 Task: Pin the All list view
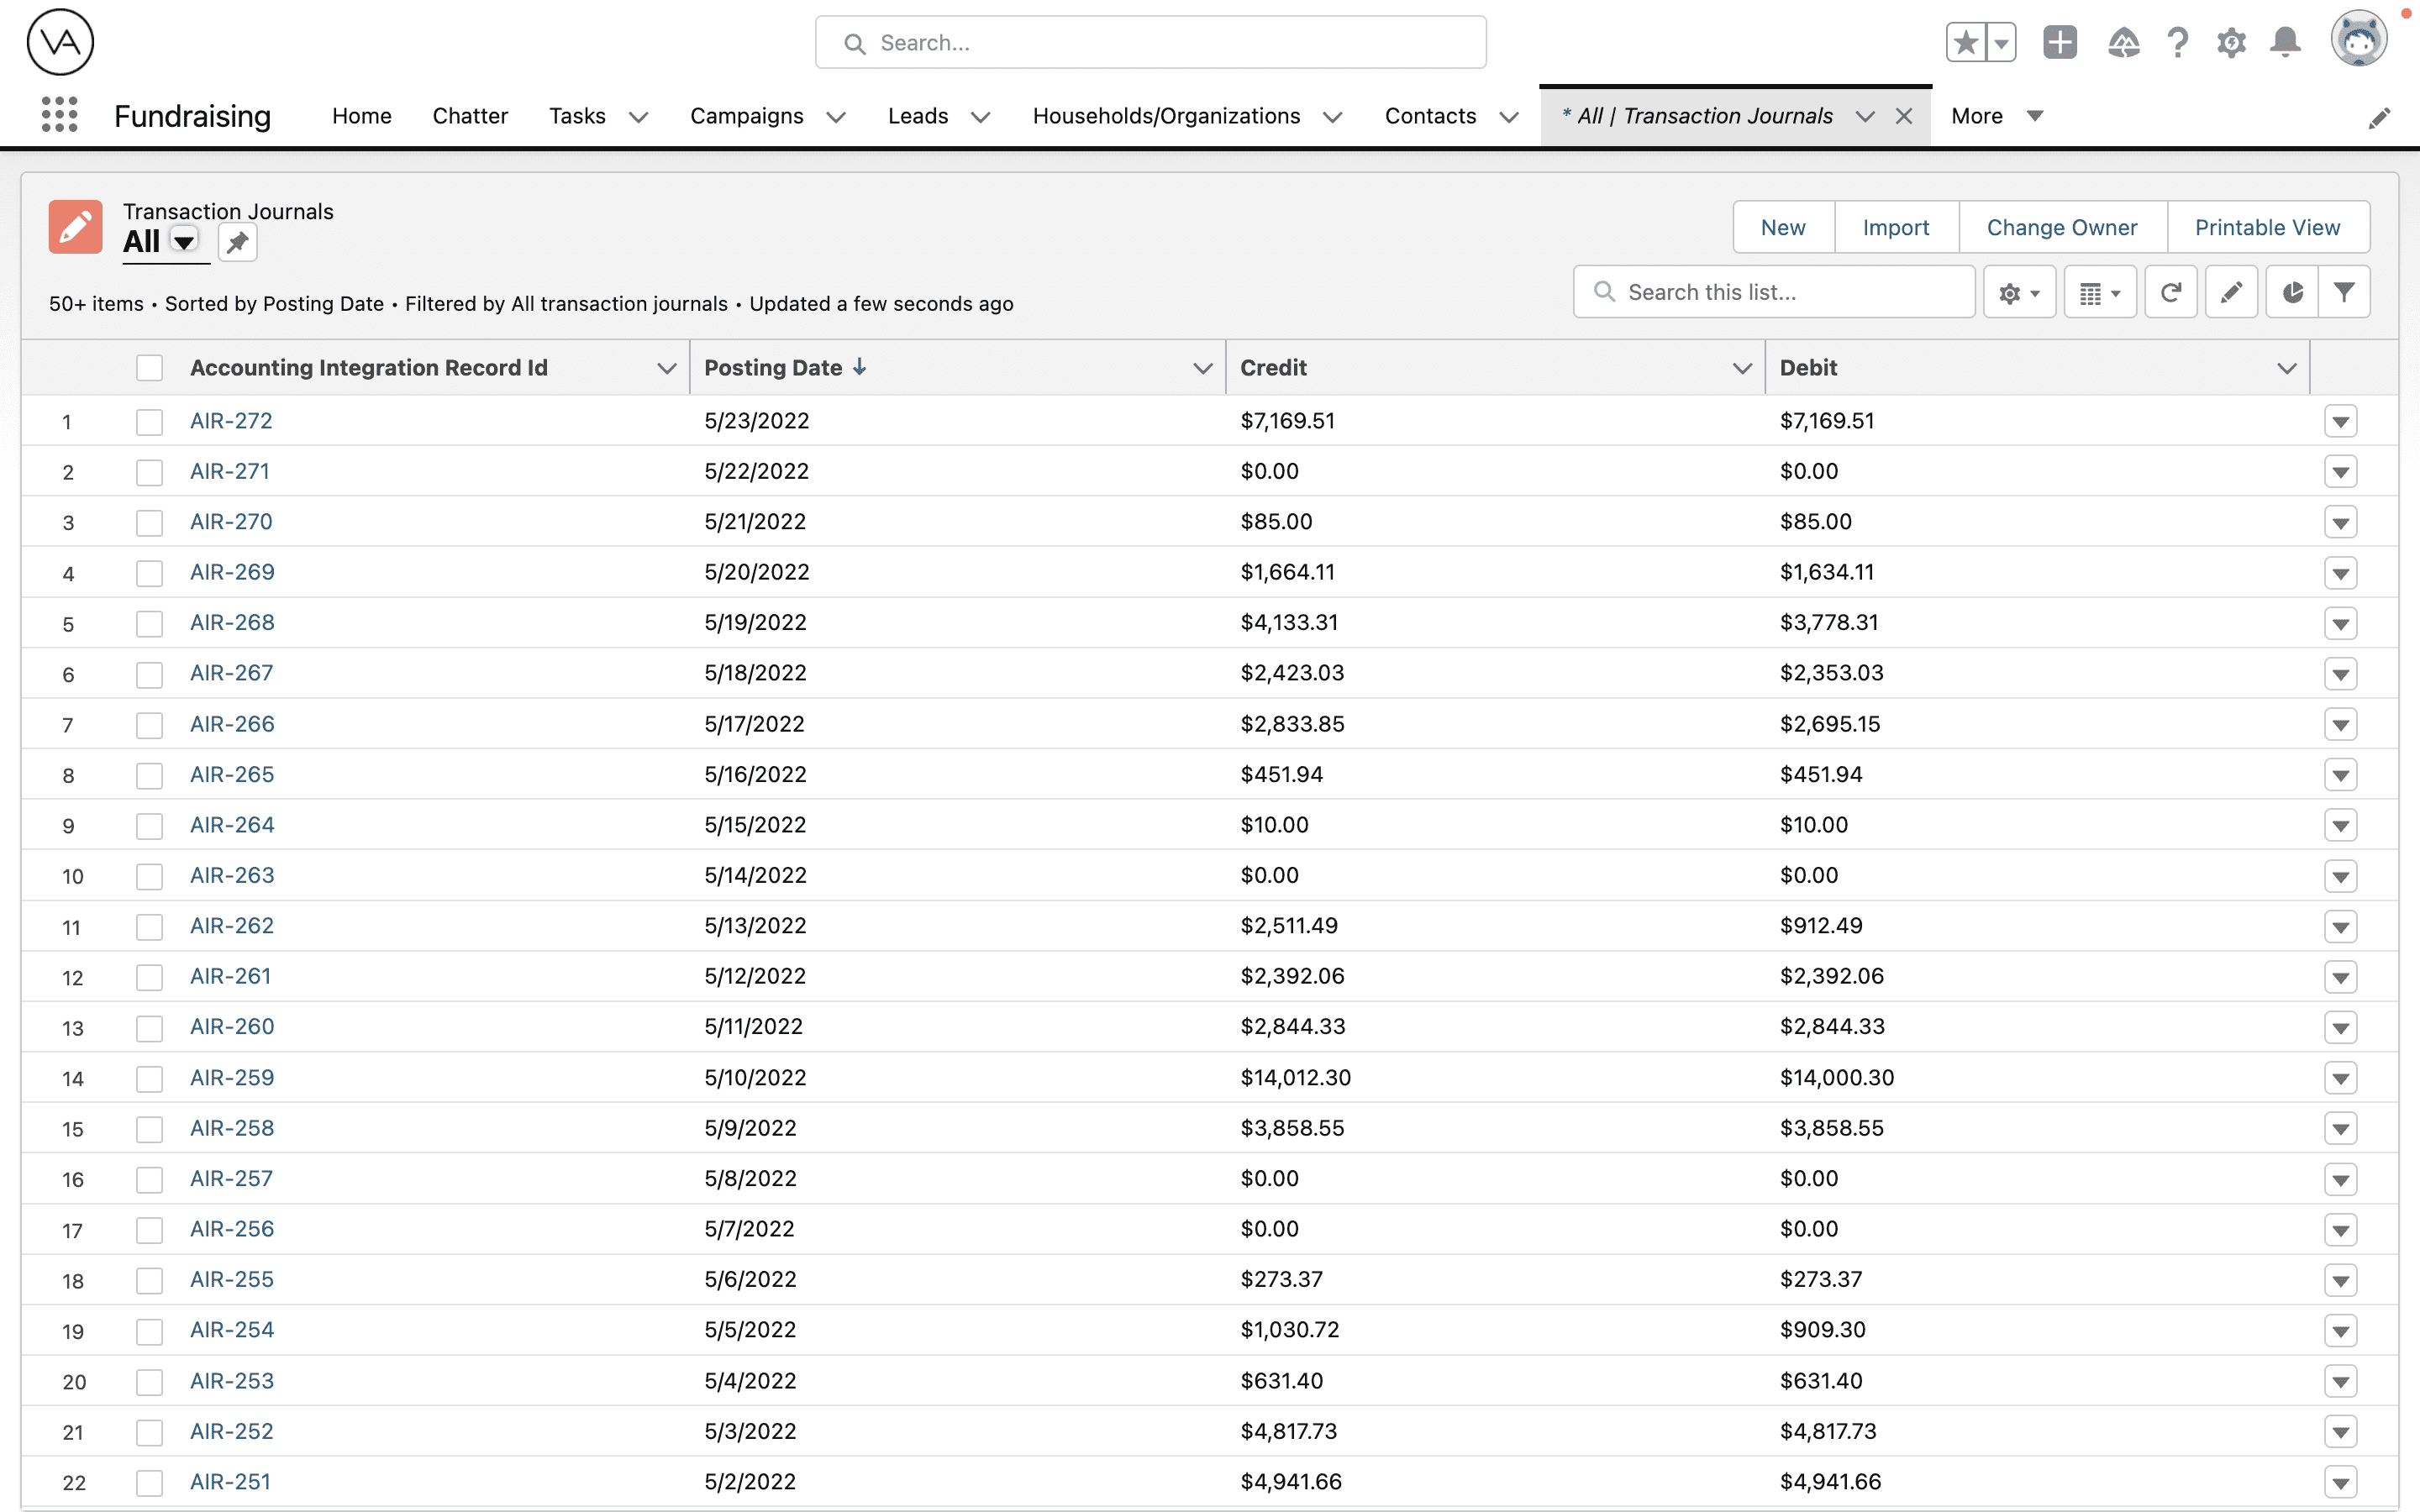point(237,242)
